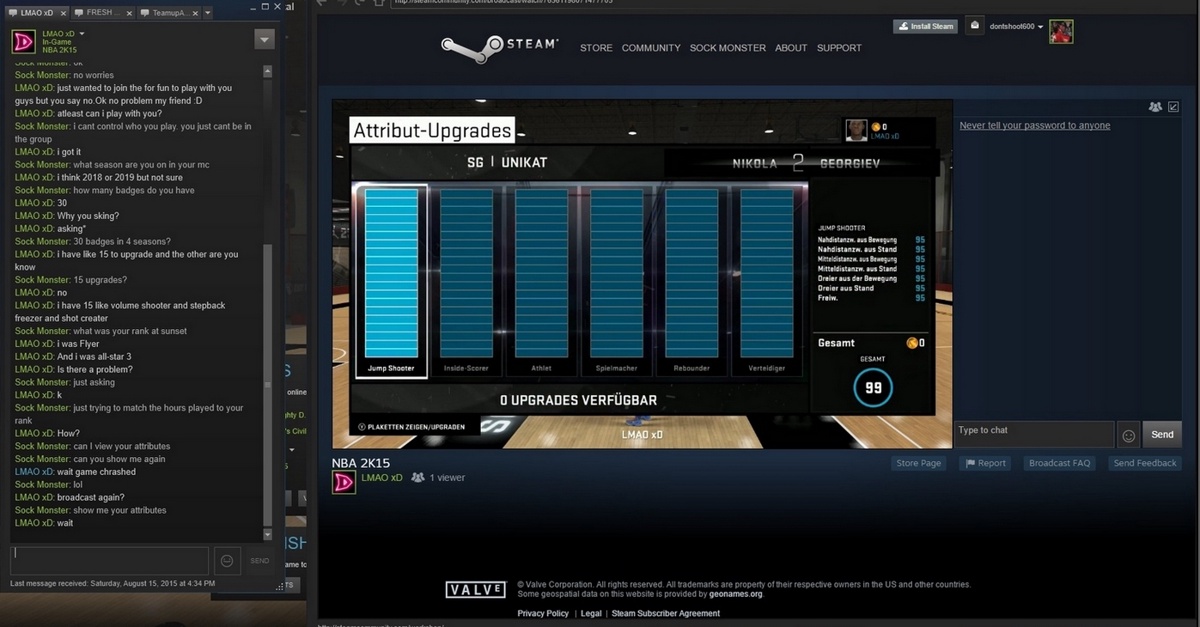Select the Inside-Scorer attribute column
This screenshot has height=627, width=1200.
[x=466, y=280]
